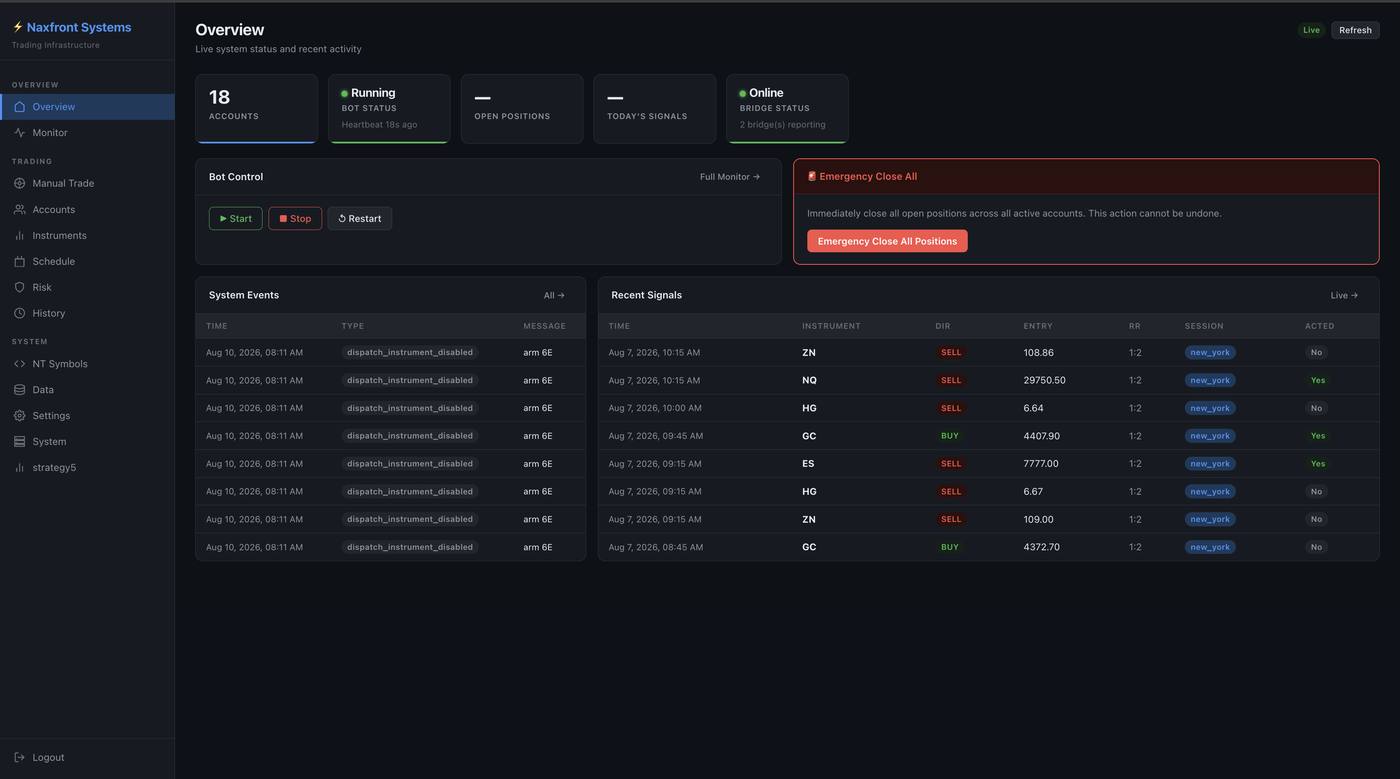
Task: Click the Heartbeat 18s ago text
Action: tap(379, 125)
